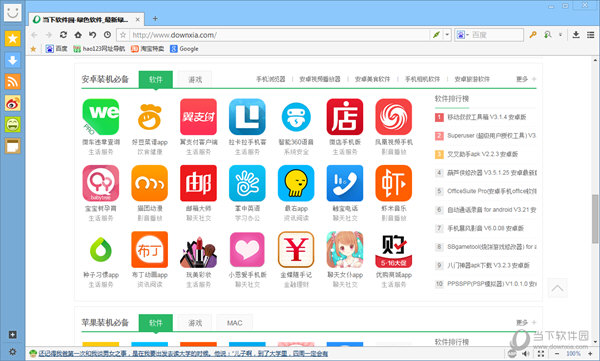Open the toolbar download manager icon

tap(576, 35)
